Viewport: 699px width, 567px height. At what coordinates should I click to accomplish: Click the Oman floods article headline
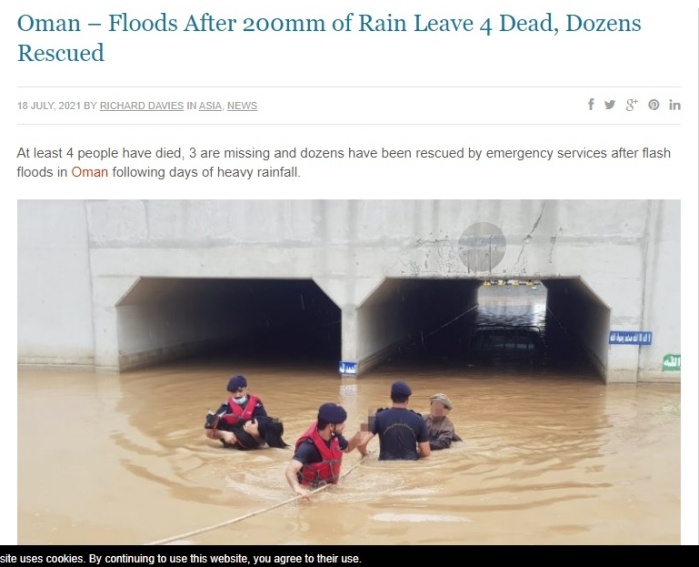[x=329, y=38]
